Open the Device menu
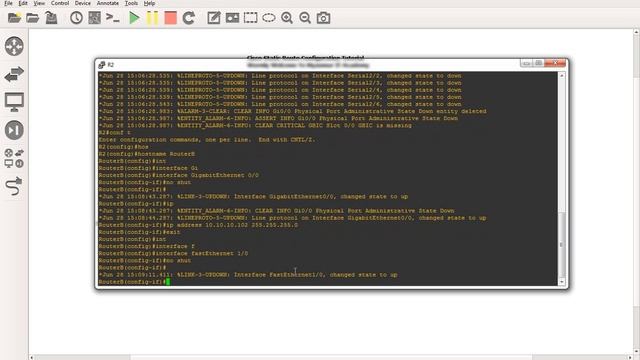Viewport: 640px width, 360px height. point(82,3)
